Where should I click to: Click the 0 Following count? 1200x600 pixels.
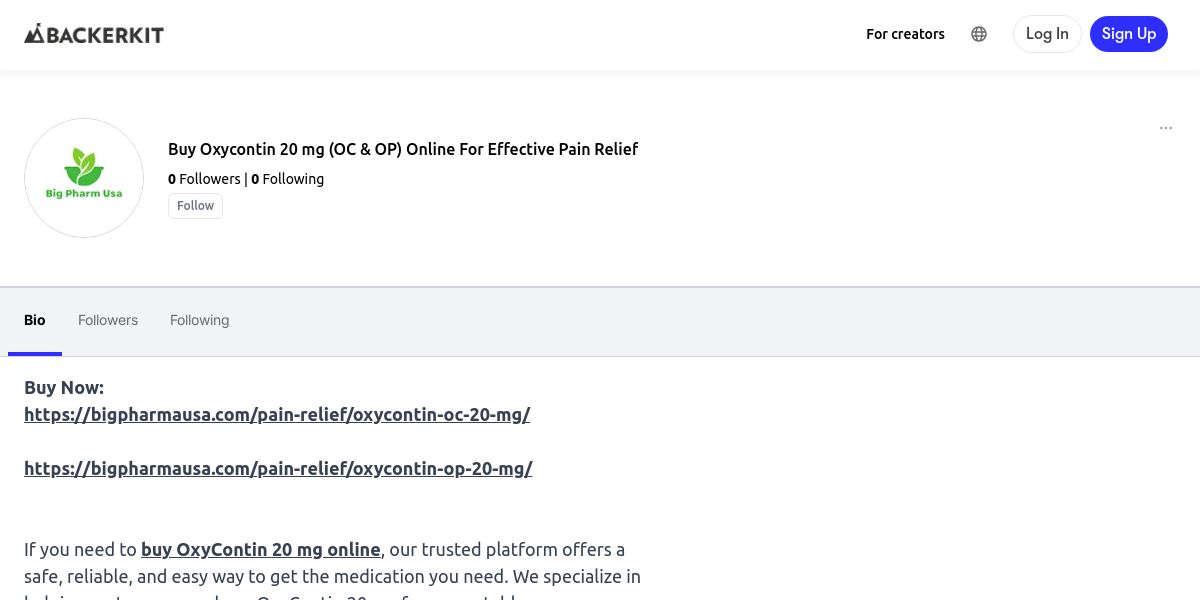pyautogui.click(x=287, y=179)
